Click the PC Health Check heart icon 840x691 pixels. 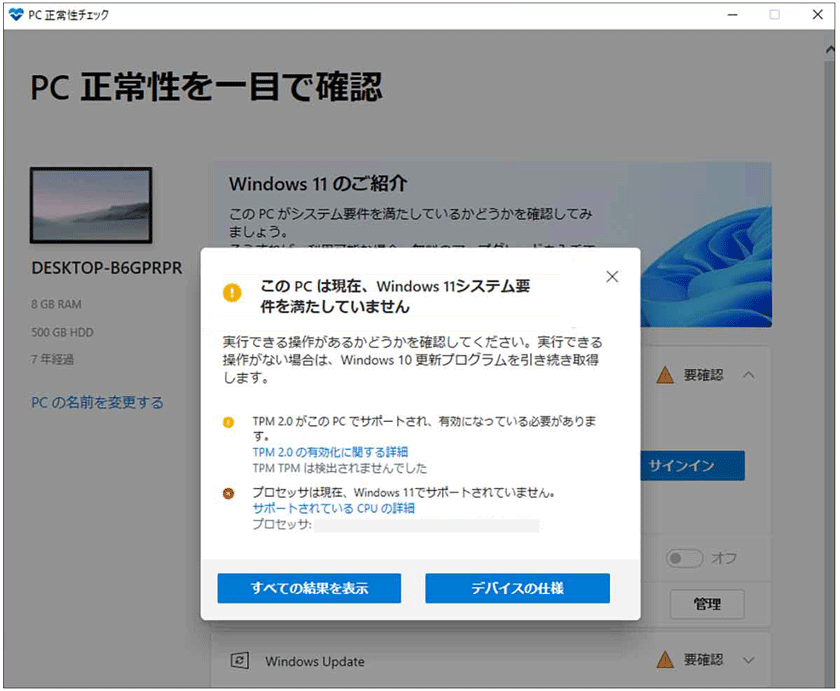16,14
